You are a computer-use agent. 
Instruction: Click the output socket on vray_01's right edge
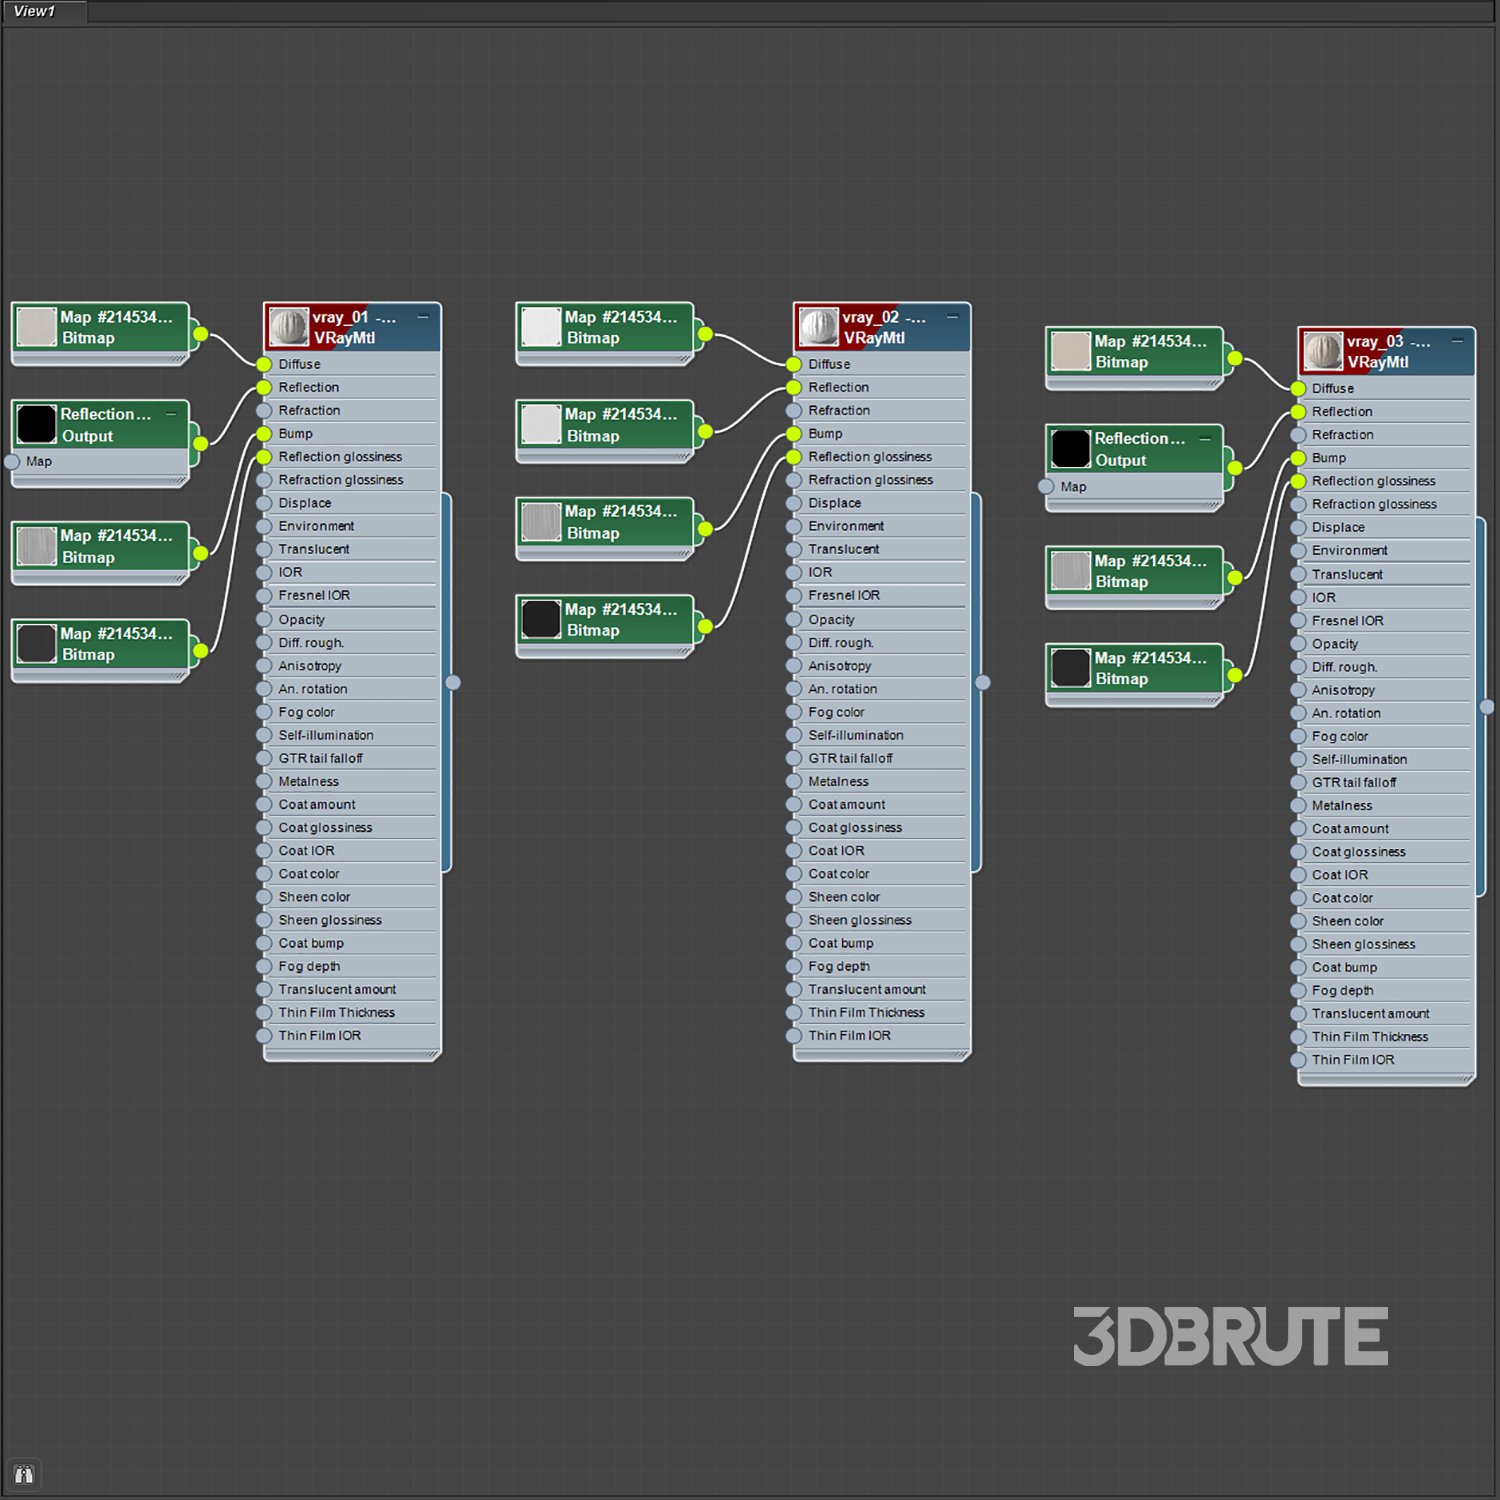coord(453,682)
